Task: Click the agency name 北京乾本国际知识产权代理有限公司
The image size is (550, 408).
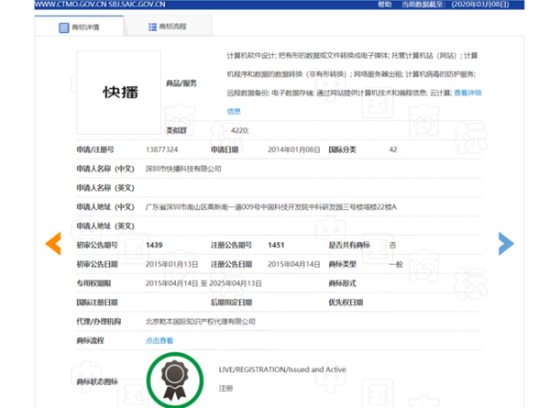Action: pos(201,321)
